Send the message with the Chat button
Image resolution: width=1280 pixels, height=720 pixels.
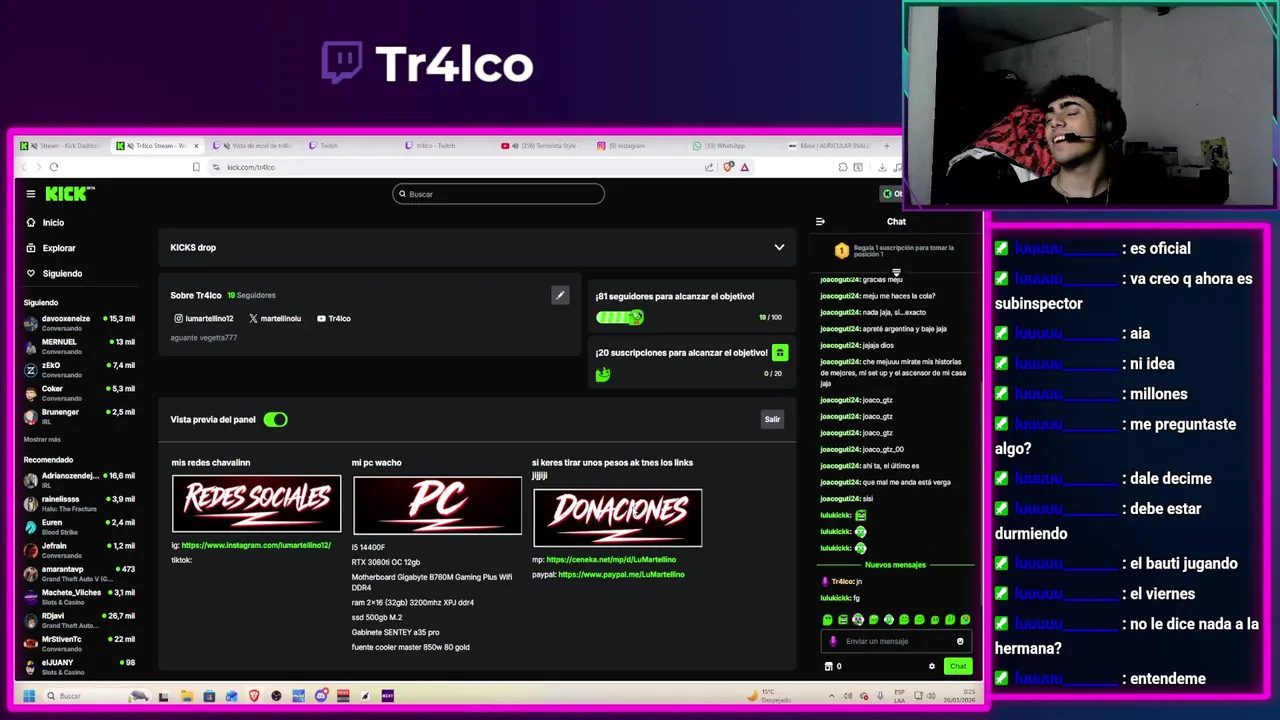point(958,666)
